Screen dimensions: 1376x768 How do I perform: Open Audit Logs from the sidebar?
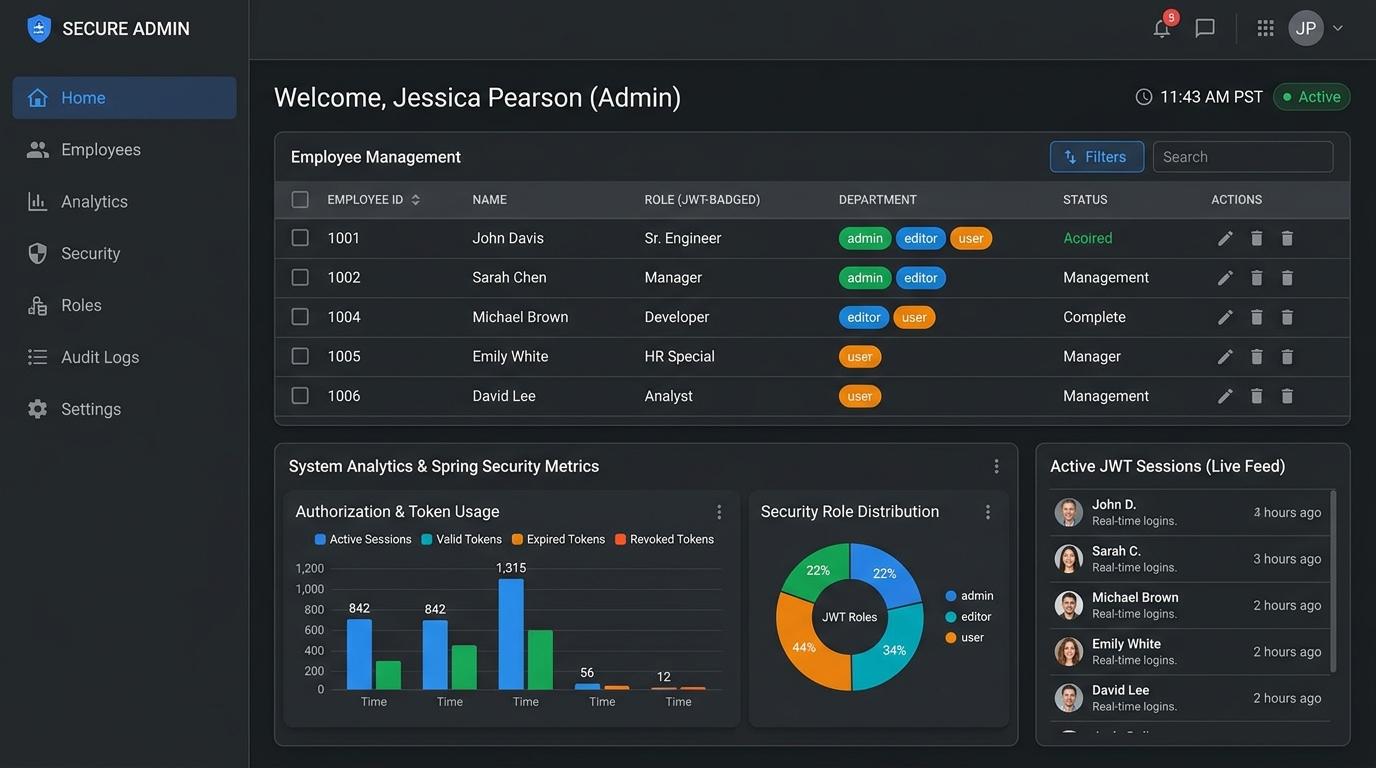(x=124, y=357)
